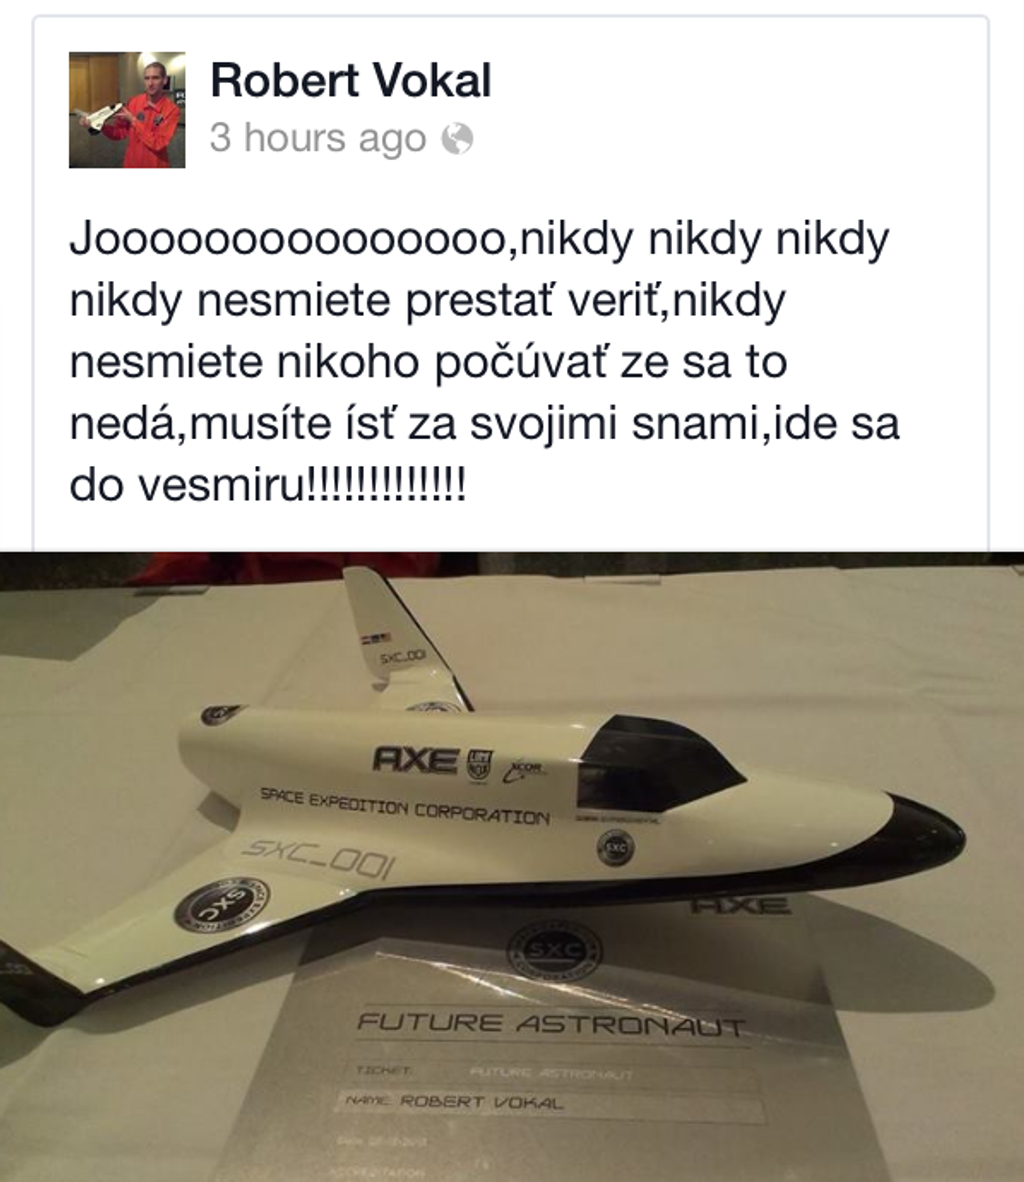The image size is (1024, 1182).
Task: Open Robert Vokal's profile picture
Action: 127,109
